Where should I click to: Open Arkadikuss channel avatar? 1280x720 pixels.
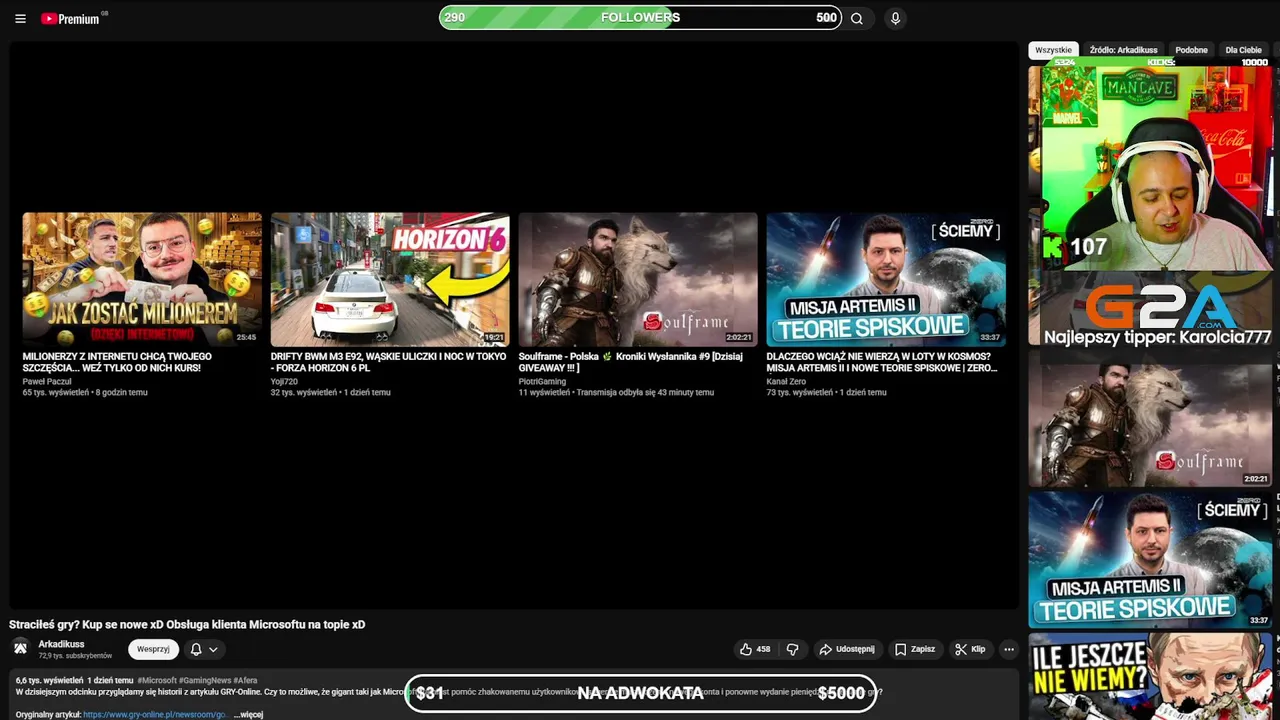(20, 649)
